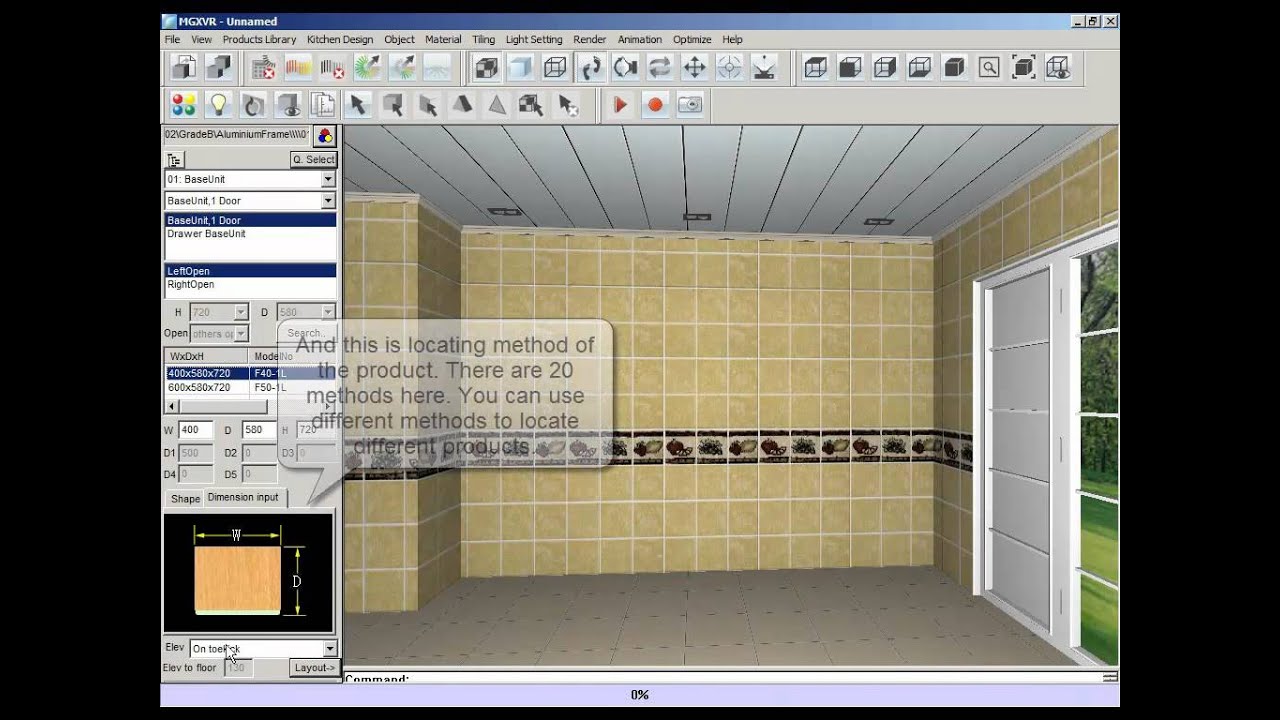Screen dimensions: 1280x720
Task: Select the light blue solid cube view
Action: tap(520, 68)
